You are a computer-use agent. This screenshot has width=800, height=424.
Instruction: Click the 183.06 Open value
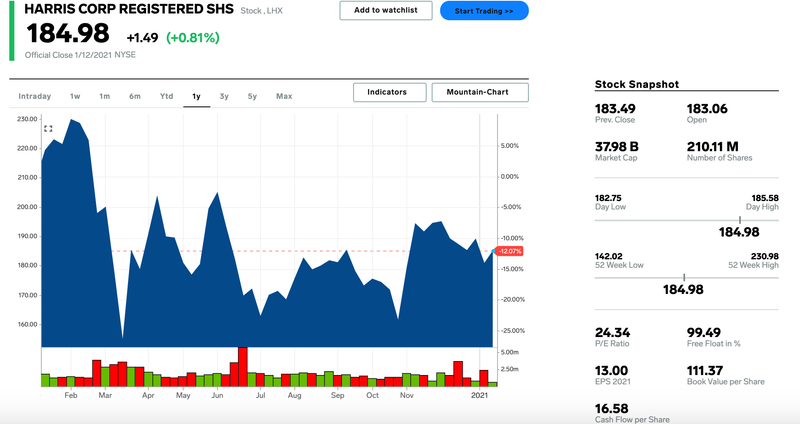coord(707,109)
